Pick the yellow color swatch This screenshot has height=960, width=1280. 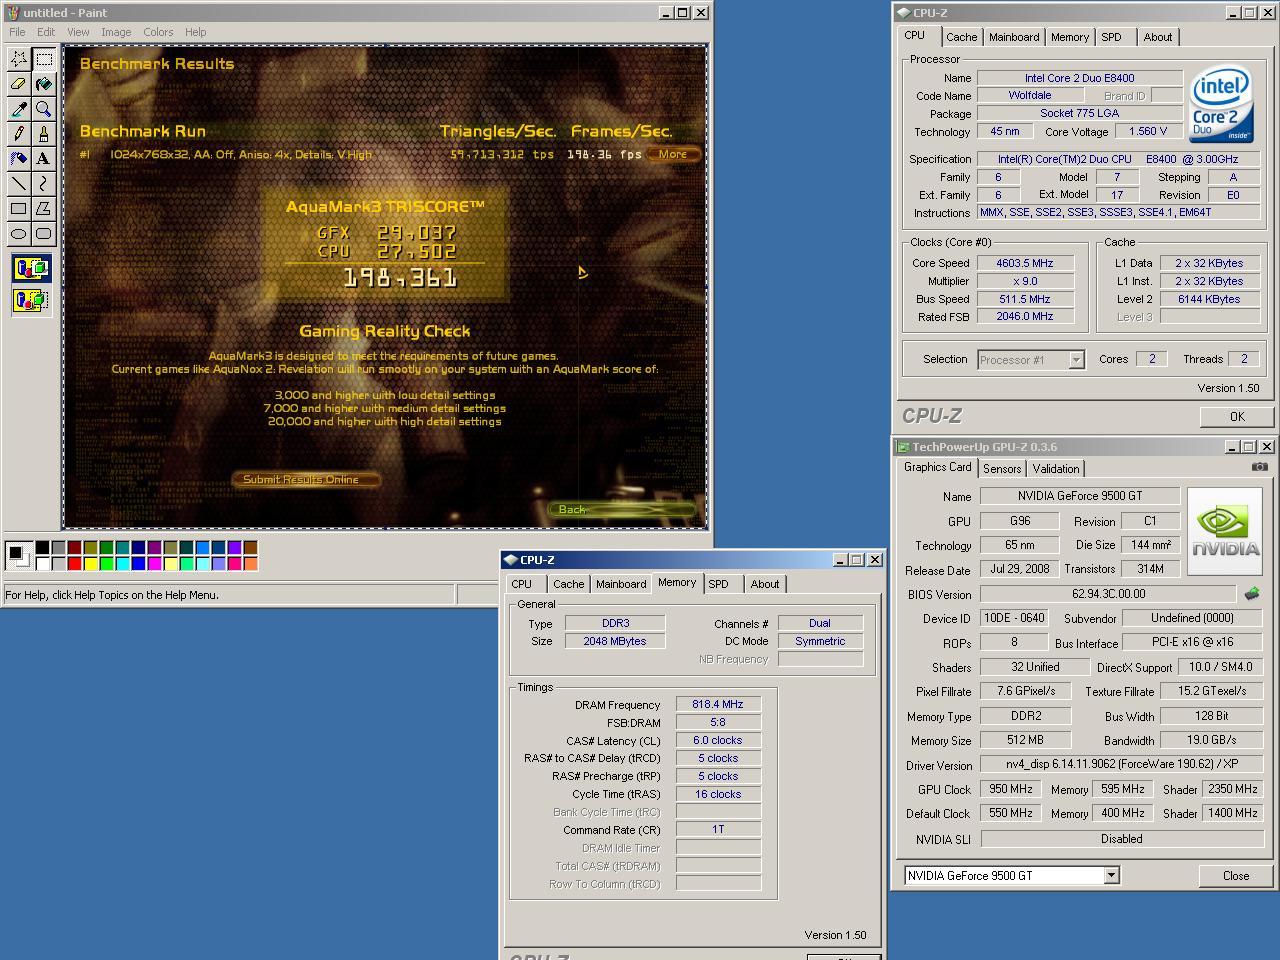90,563
